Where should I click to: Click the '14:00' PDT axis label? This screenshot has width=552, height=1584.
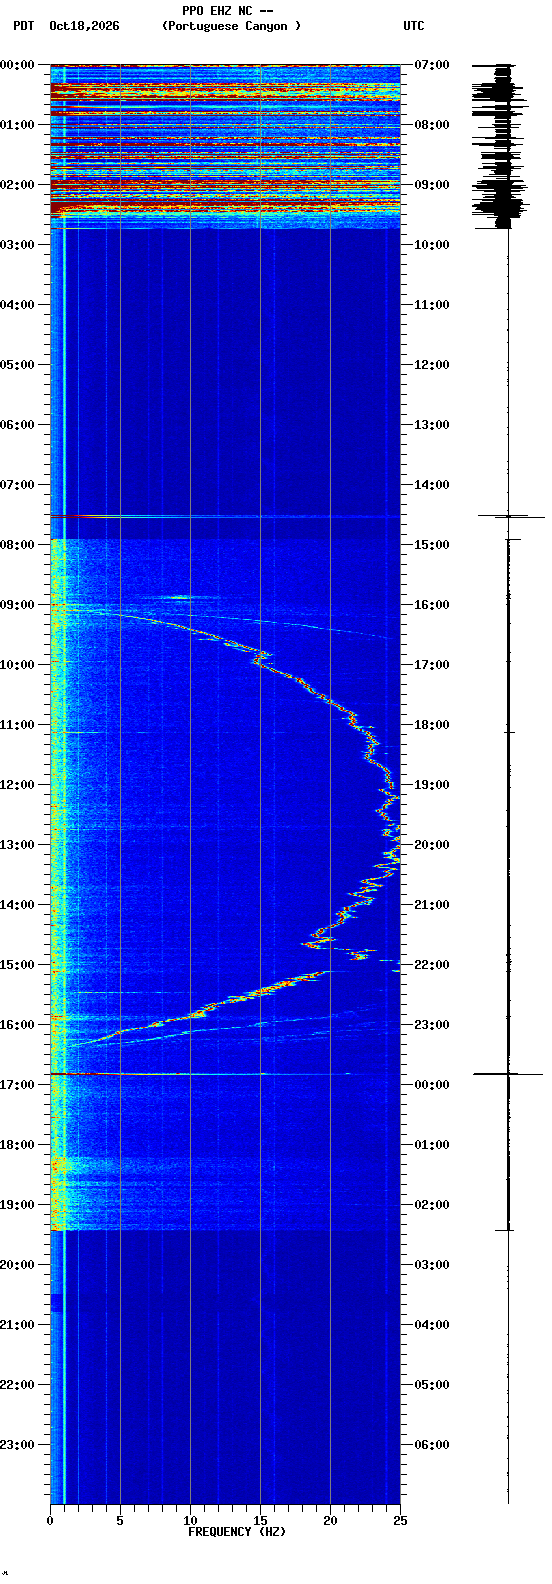point(18,905)
